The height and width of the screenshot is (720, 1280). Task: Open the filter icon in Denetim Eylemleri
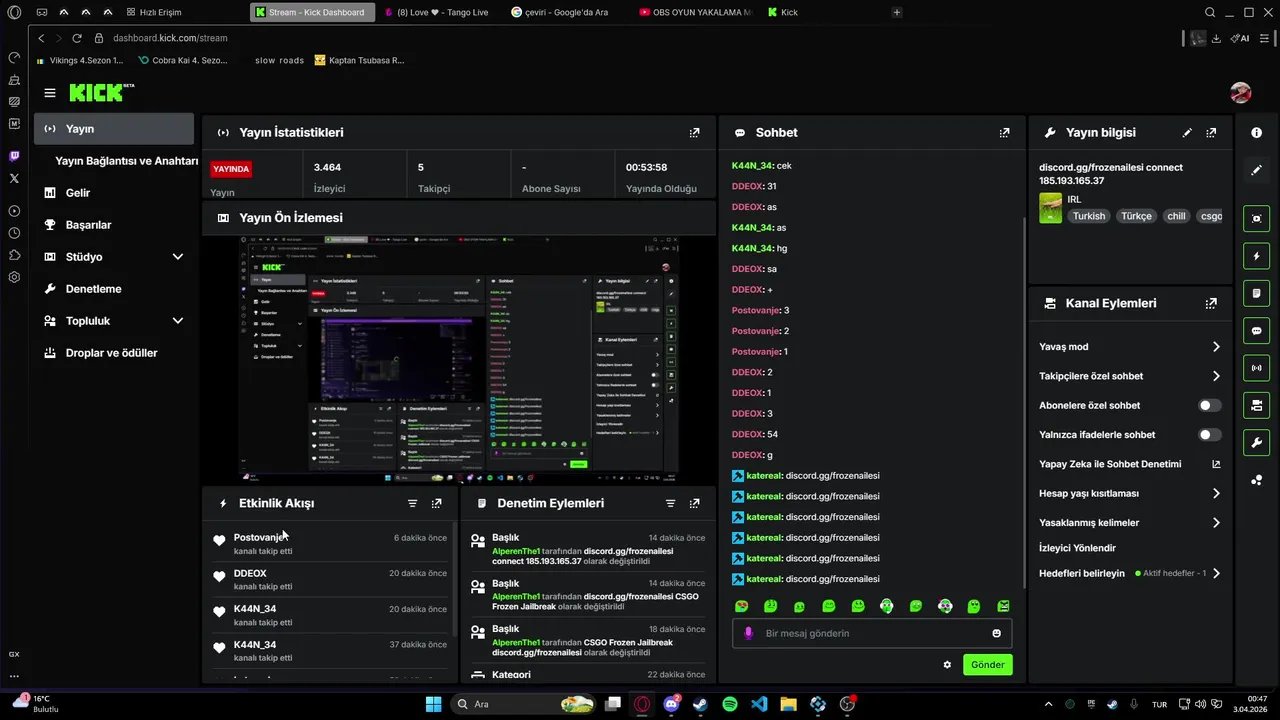tap(670, 503)
